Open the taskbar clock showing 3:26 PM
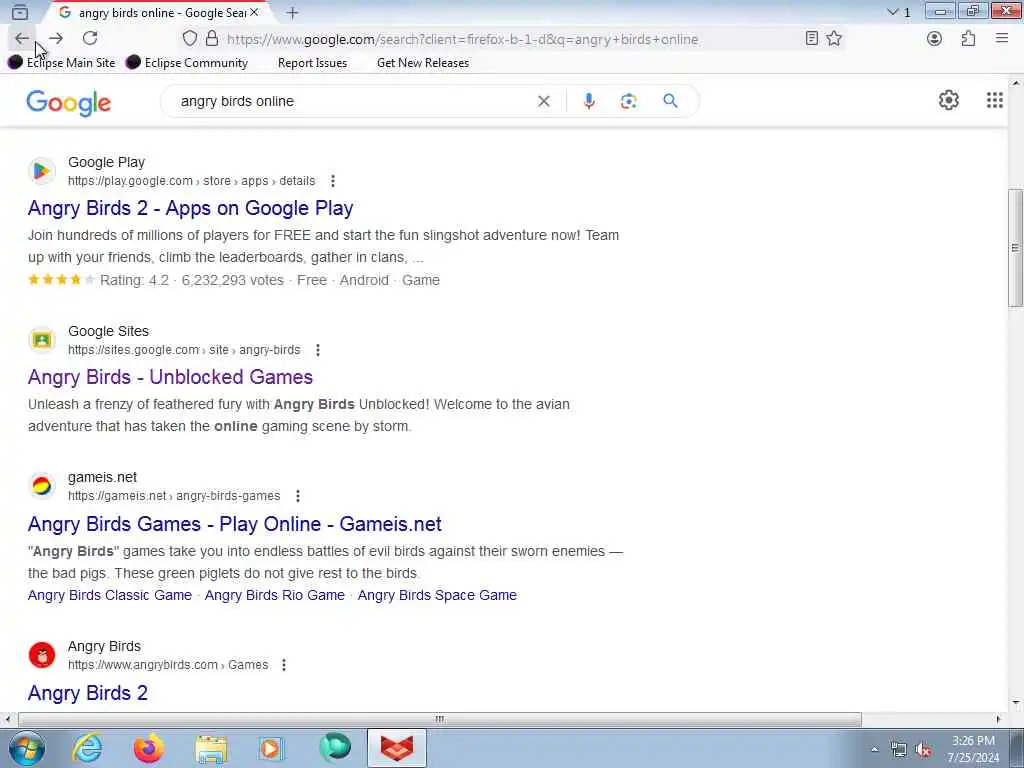Screen dimensions: 1024x768 pyautogui.click(x=973, y=749)
